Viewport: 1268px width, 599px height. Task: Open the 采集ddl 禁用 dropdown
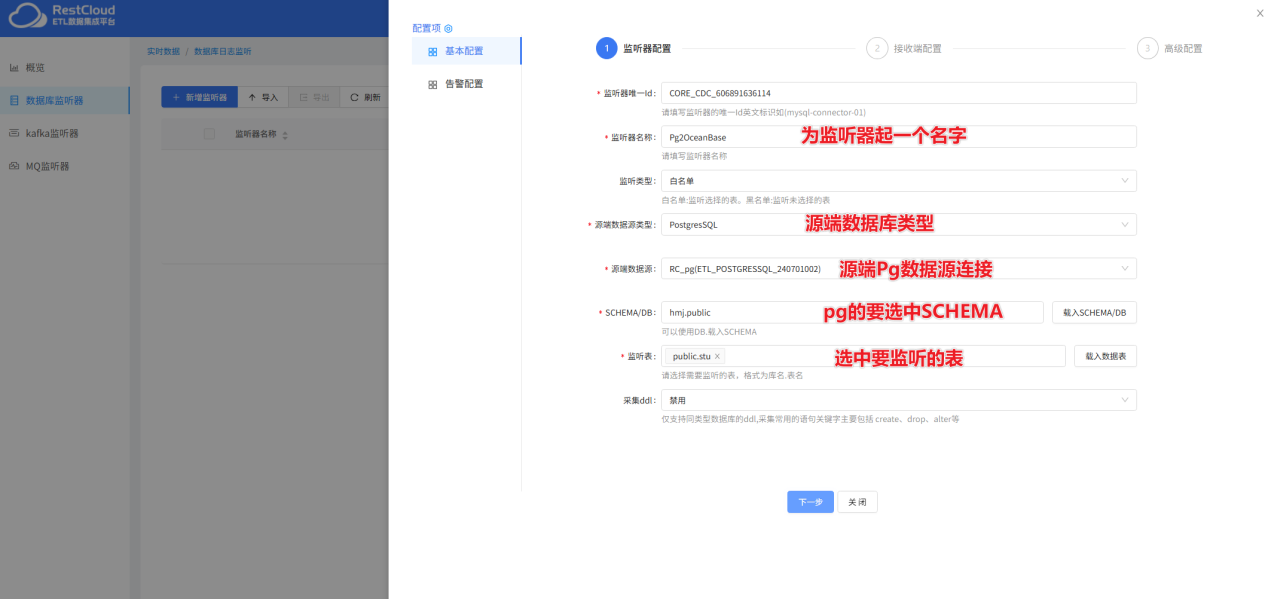click(899, 400)
